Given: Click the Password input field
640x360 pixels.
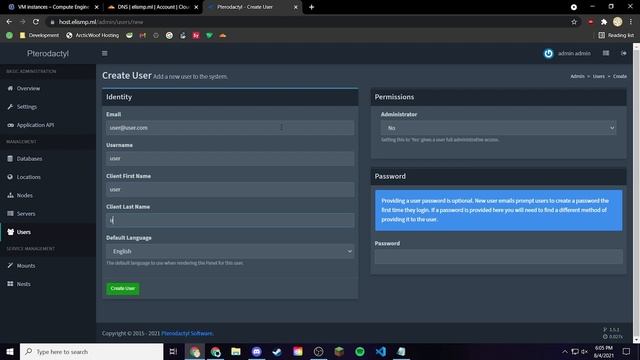Looking at the screenshot, I should (498, 257).
